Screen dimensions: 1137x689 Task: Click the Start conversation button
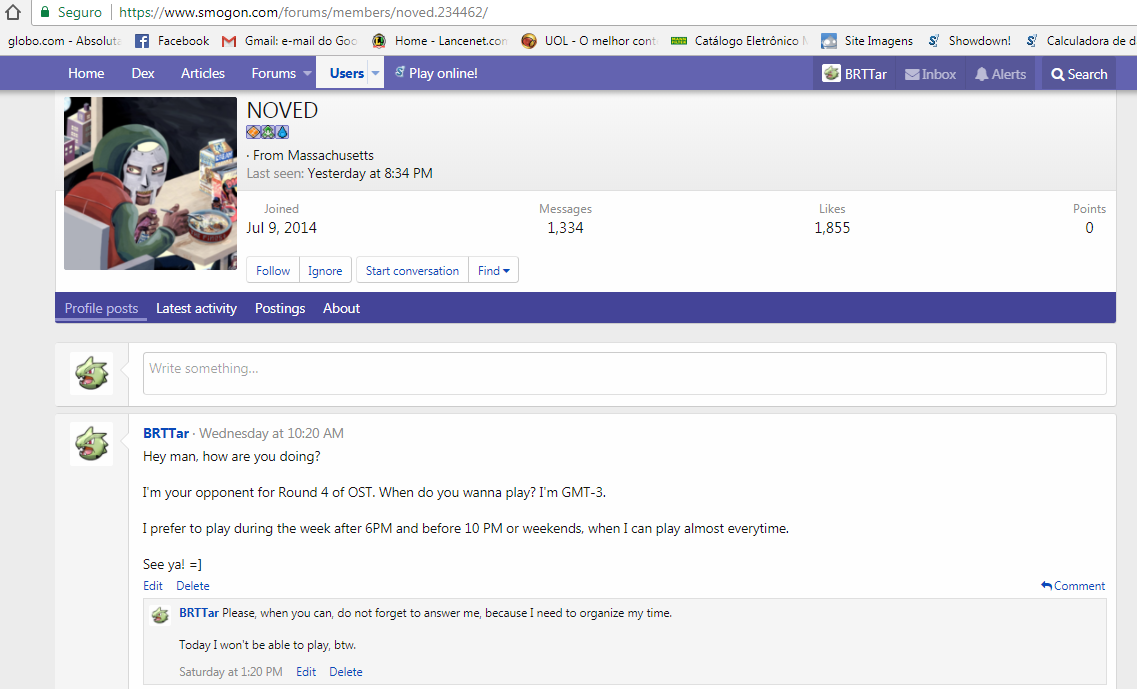412,270
